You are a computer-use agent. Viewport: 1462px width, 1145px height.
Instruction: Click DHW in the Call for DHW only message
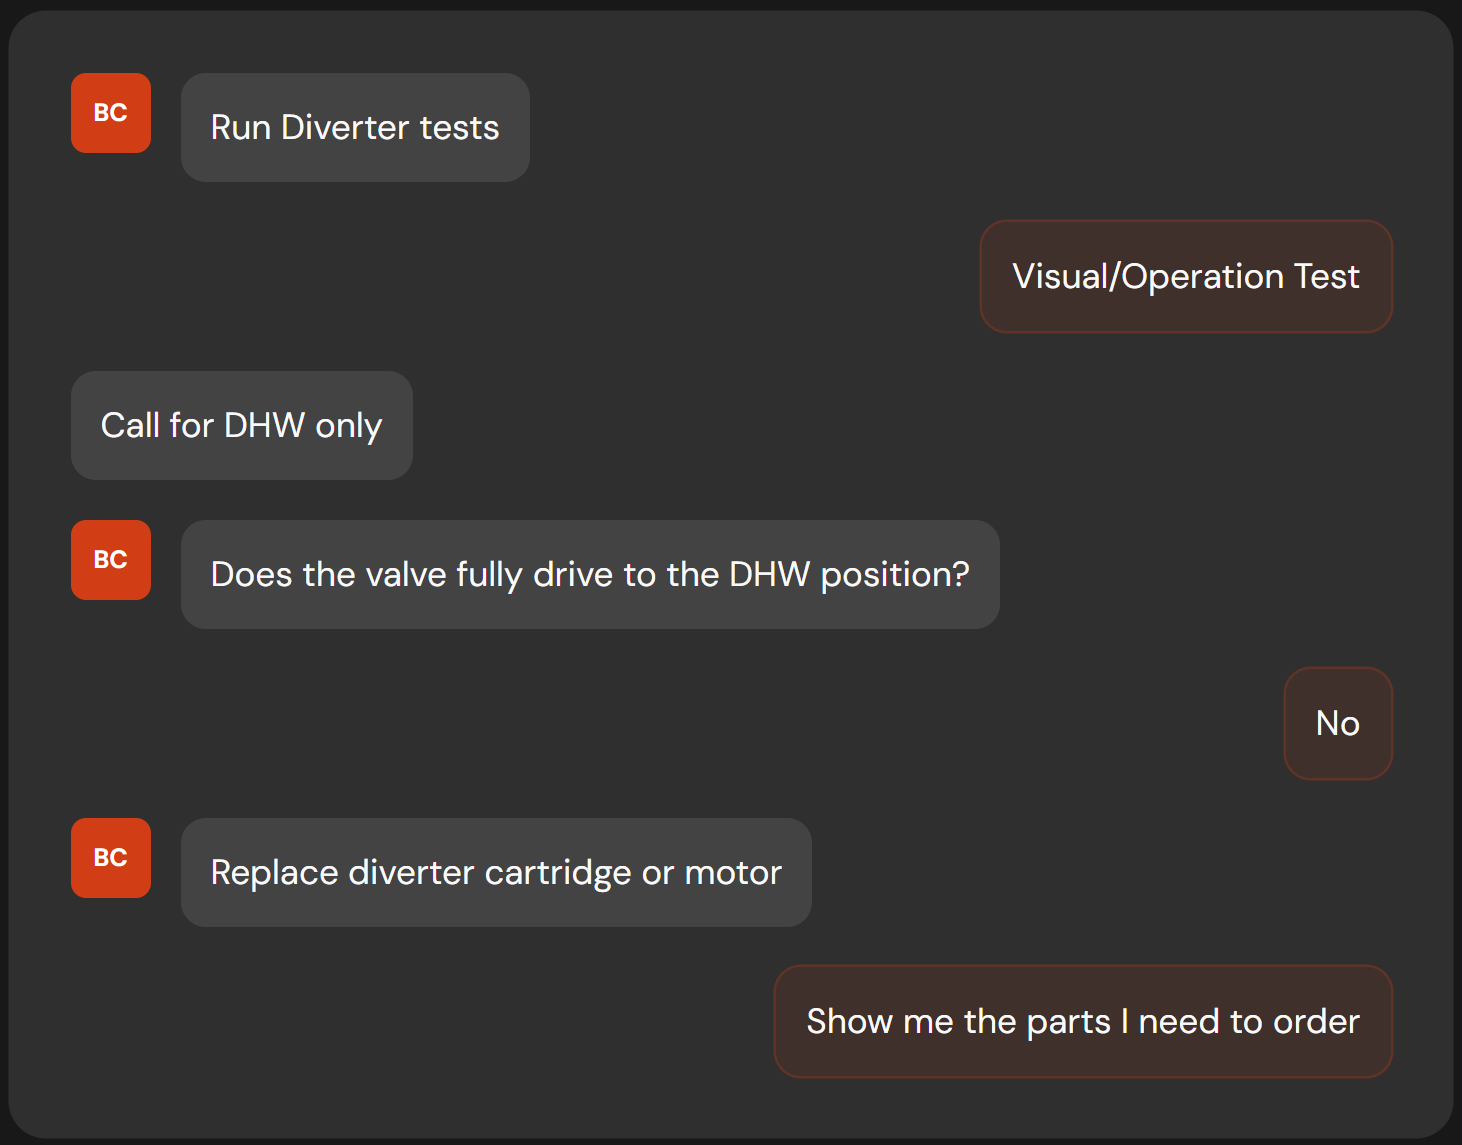click(264, 426)
